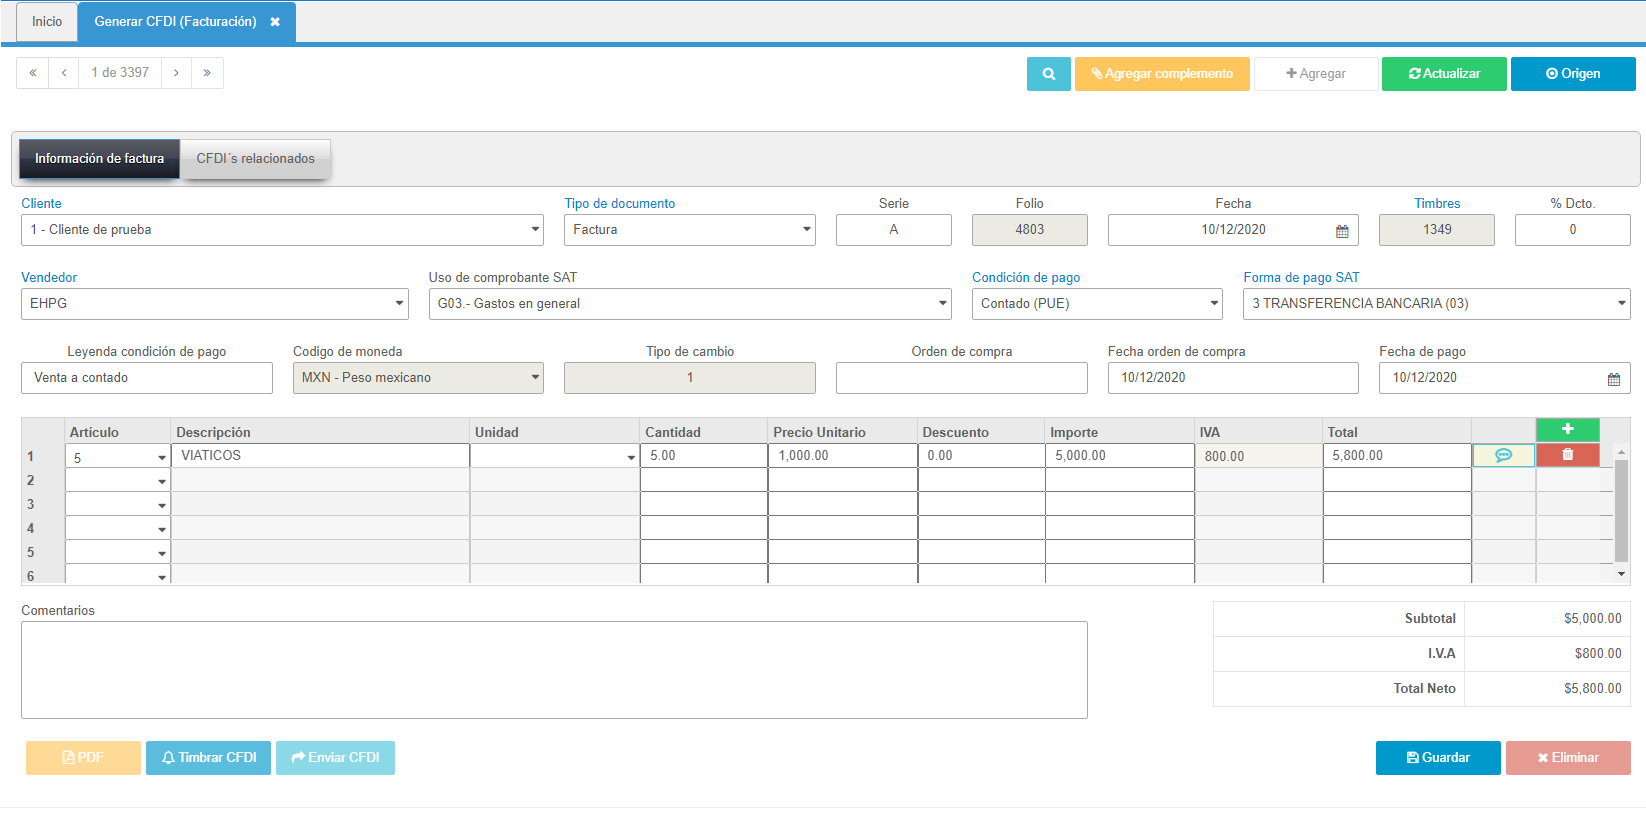Screen dimensions: 1646x814
Task: Click the Orden de compra field
Action: (x=962, y=378)
